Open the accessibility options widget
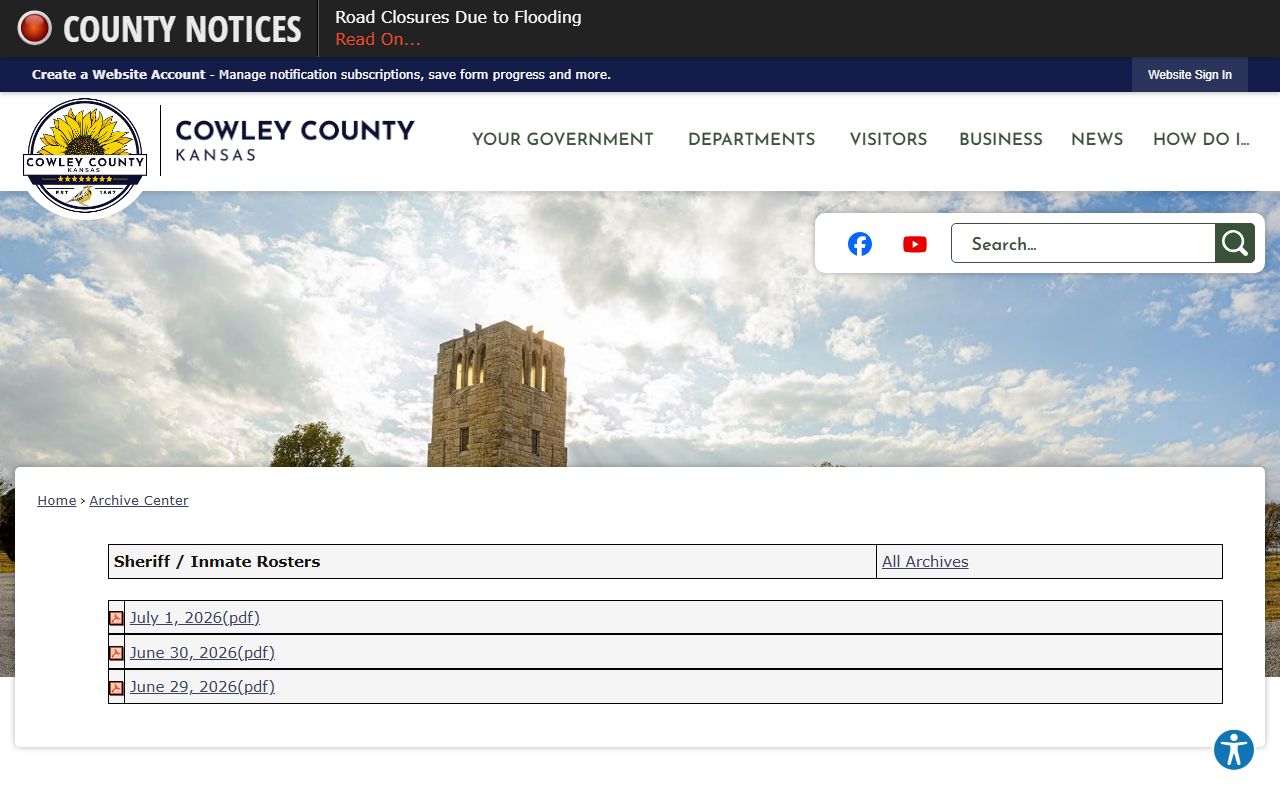This screenshot has height=800, width=1280. (1234, 750)
